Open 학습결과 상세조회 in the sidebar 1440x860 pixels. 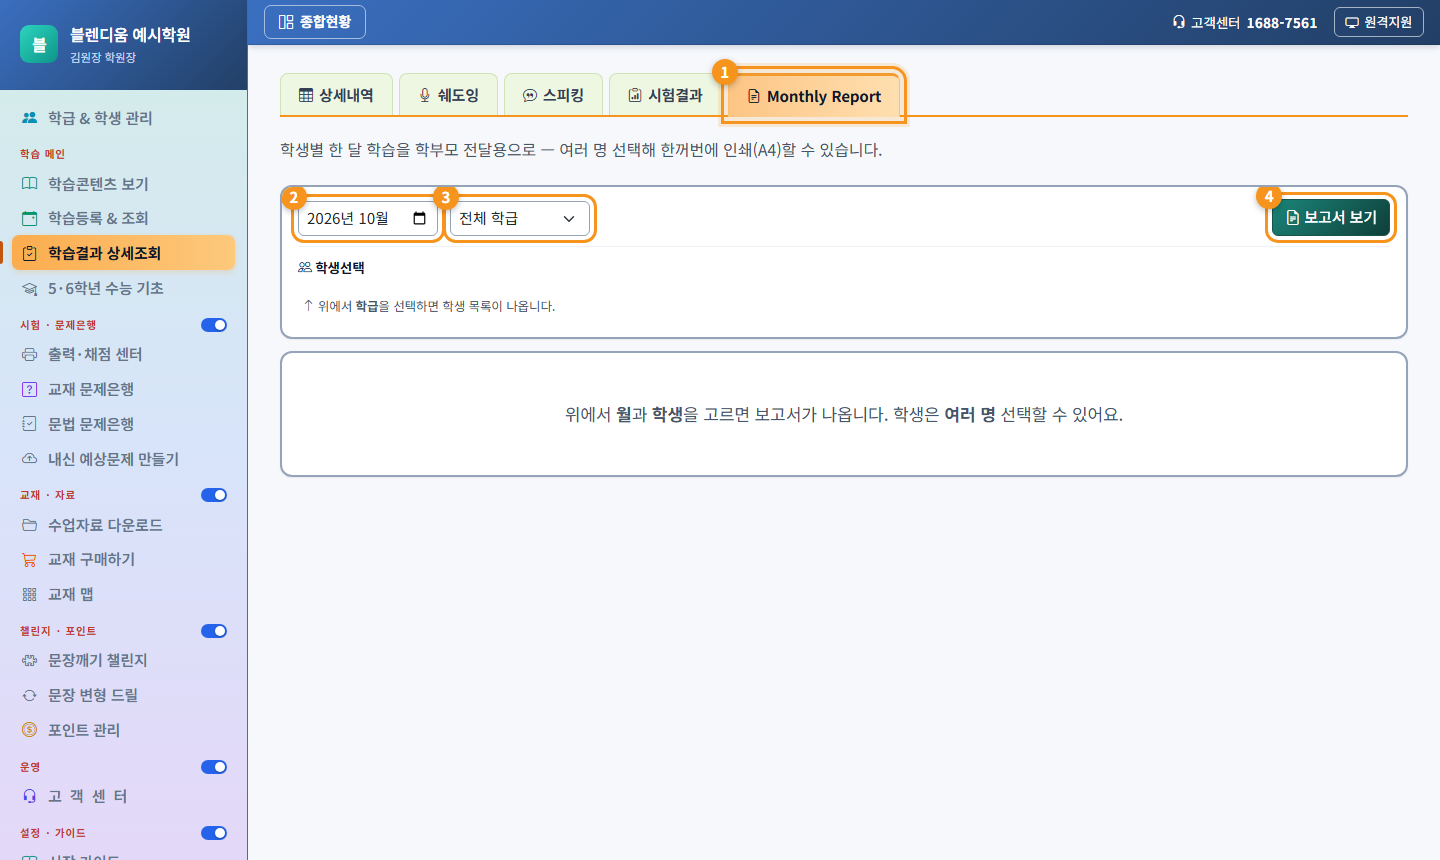(x=124, y=253)
